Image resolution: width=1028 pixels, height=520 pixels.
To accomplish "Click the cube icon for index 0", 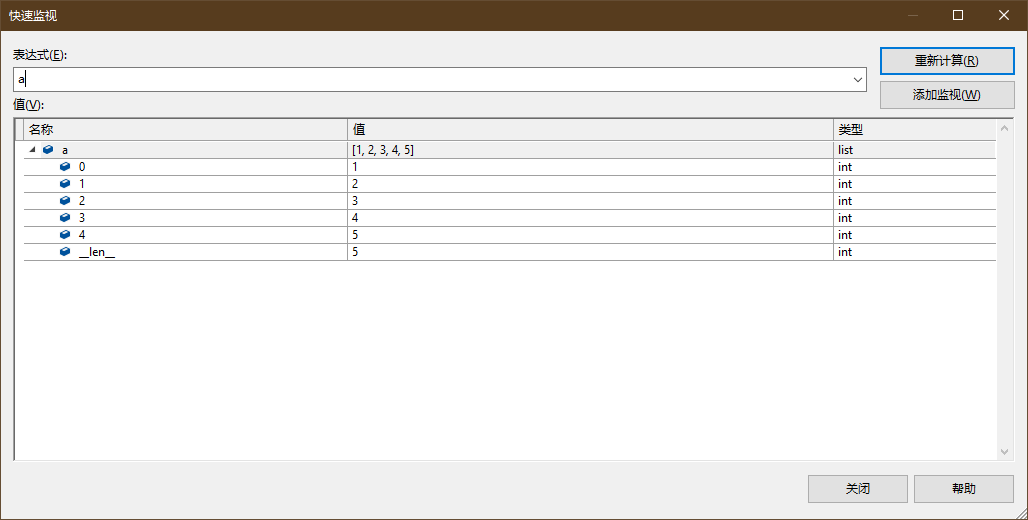I will pyautogui.click(x=65, y=167).
